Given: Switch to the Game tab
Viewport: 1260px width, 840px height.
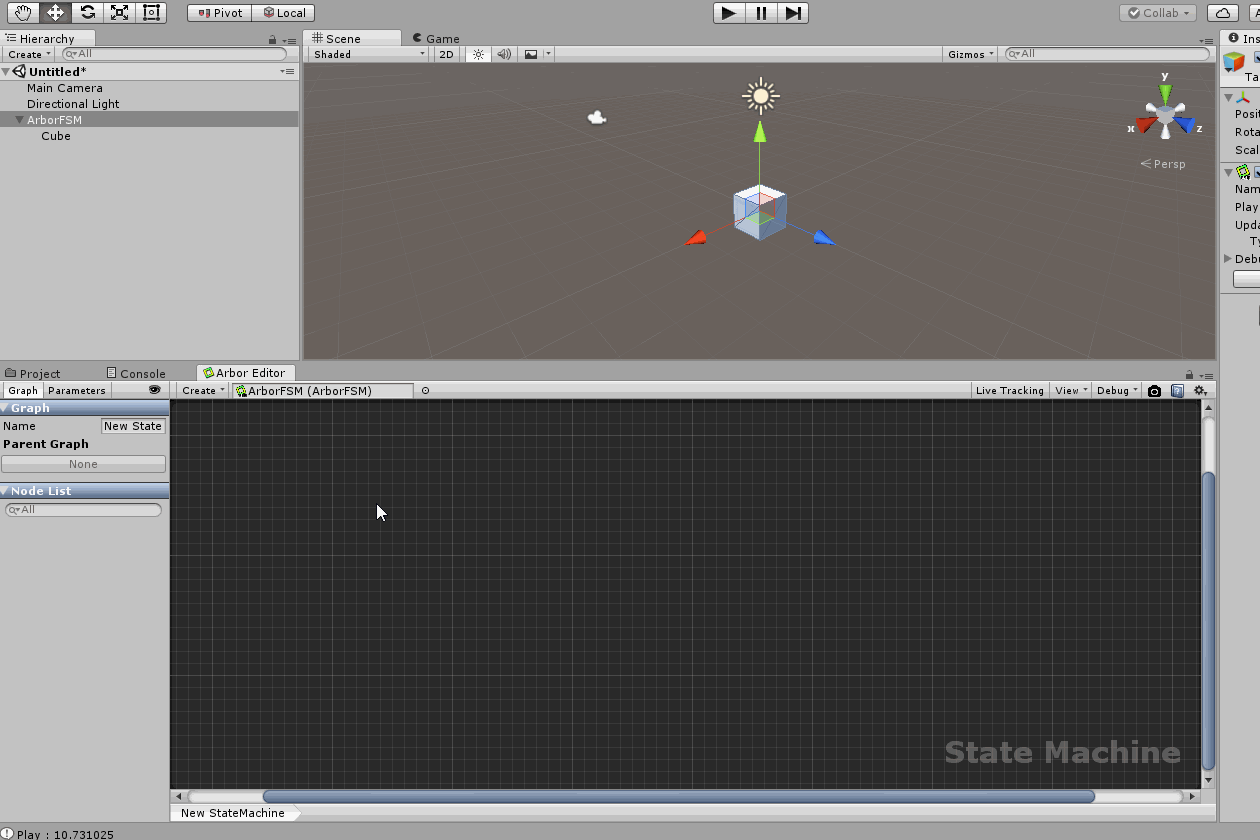Looking at the screenshot, I should point(435,39).
